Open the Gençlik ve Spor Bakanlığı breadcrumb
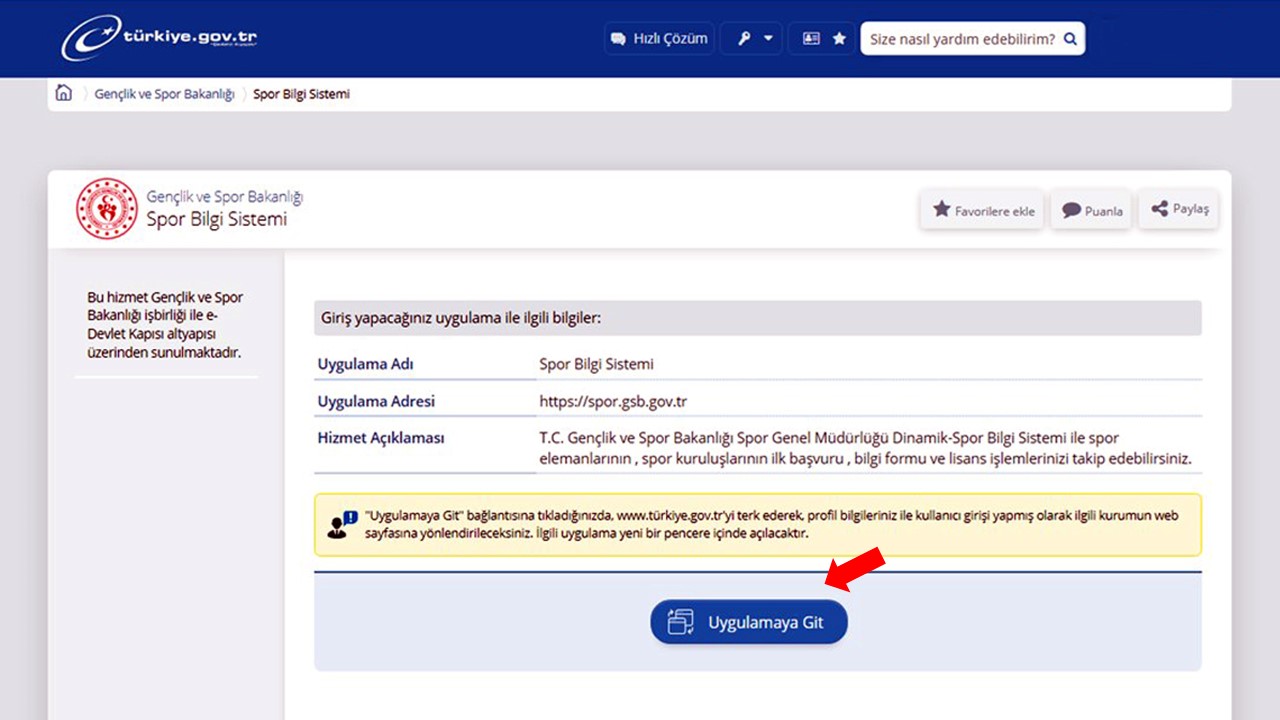1280x720 pixels. [x=164, y=94]
